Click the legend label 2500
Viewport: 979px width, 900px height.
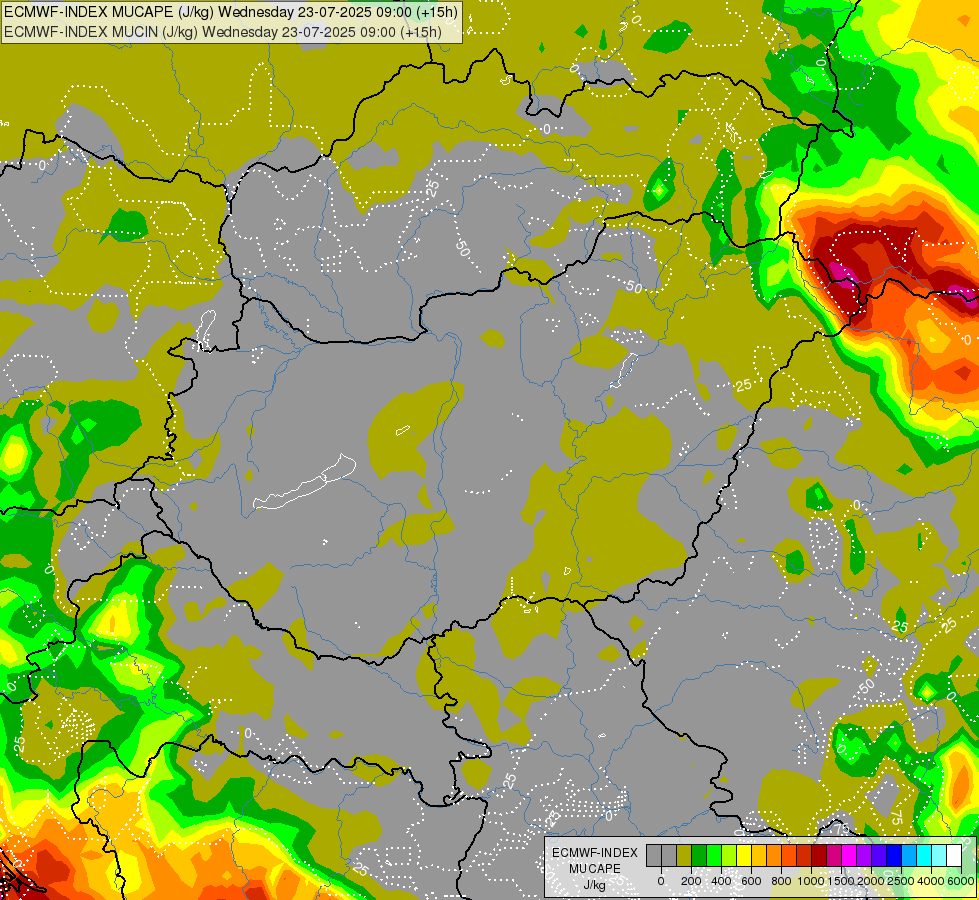pos(901,881)
